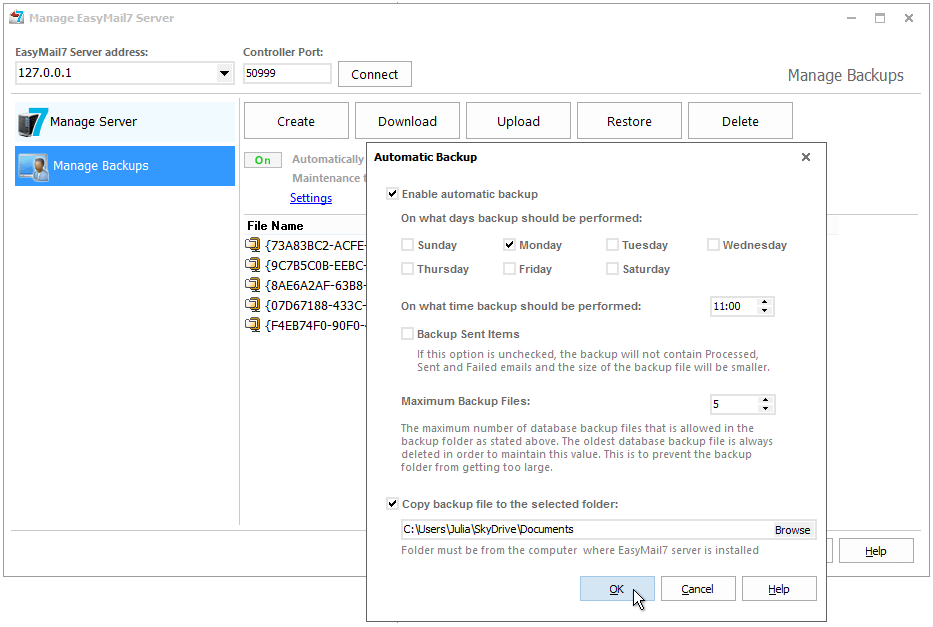This screenshot has width=933, height=627.
Task: Select backup file icon for {9C7B5C0B-EEBC
Action: tap(253, 265)
